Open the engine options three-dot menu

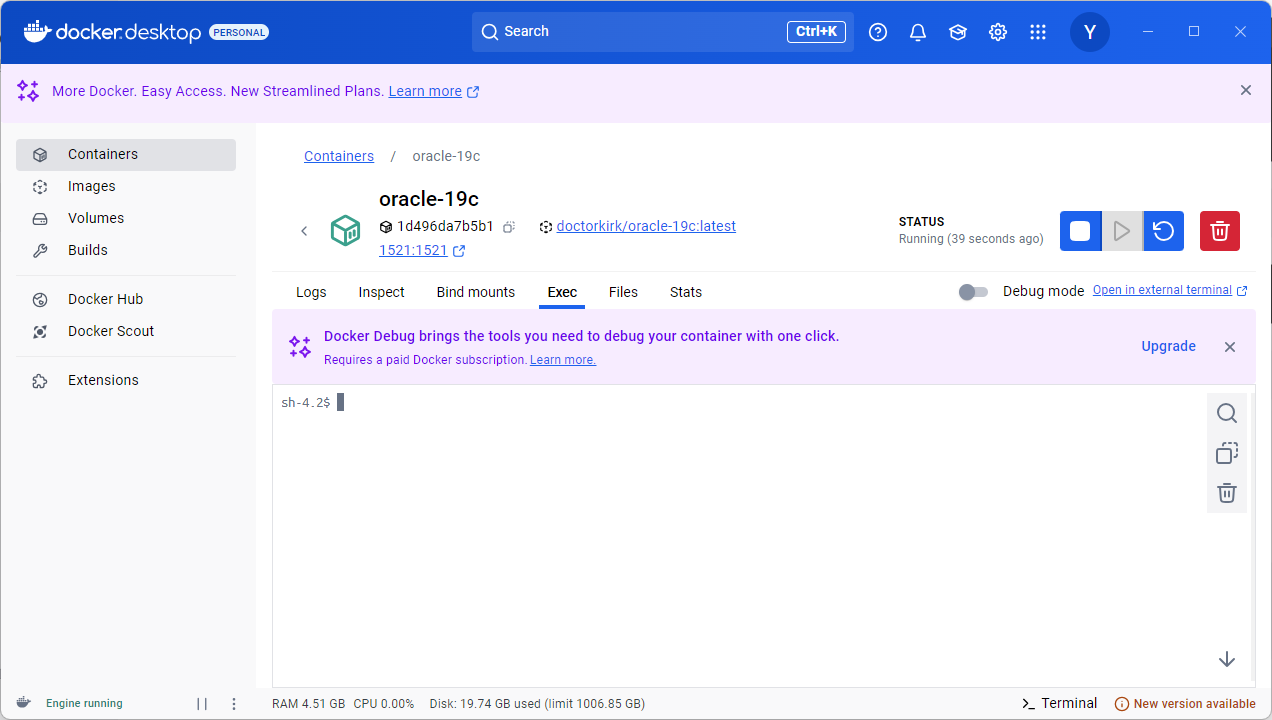pyautogui.click(x=234, y=704)
